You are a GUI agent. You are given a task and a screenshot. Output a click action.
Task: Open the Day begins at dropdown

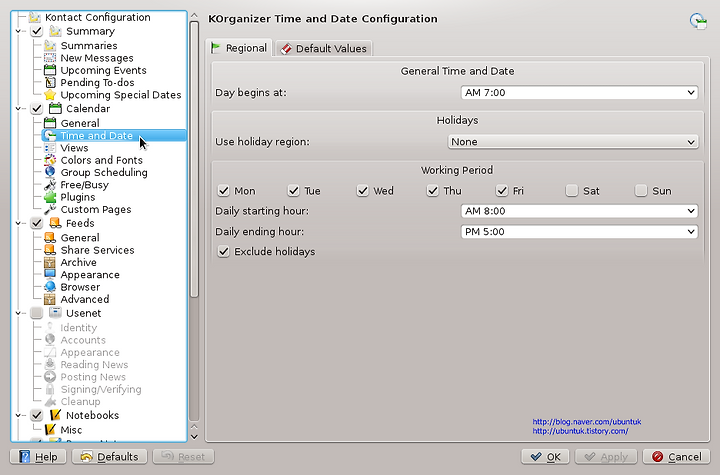coord(579,93)
